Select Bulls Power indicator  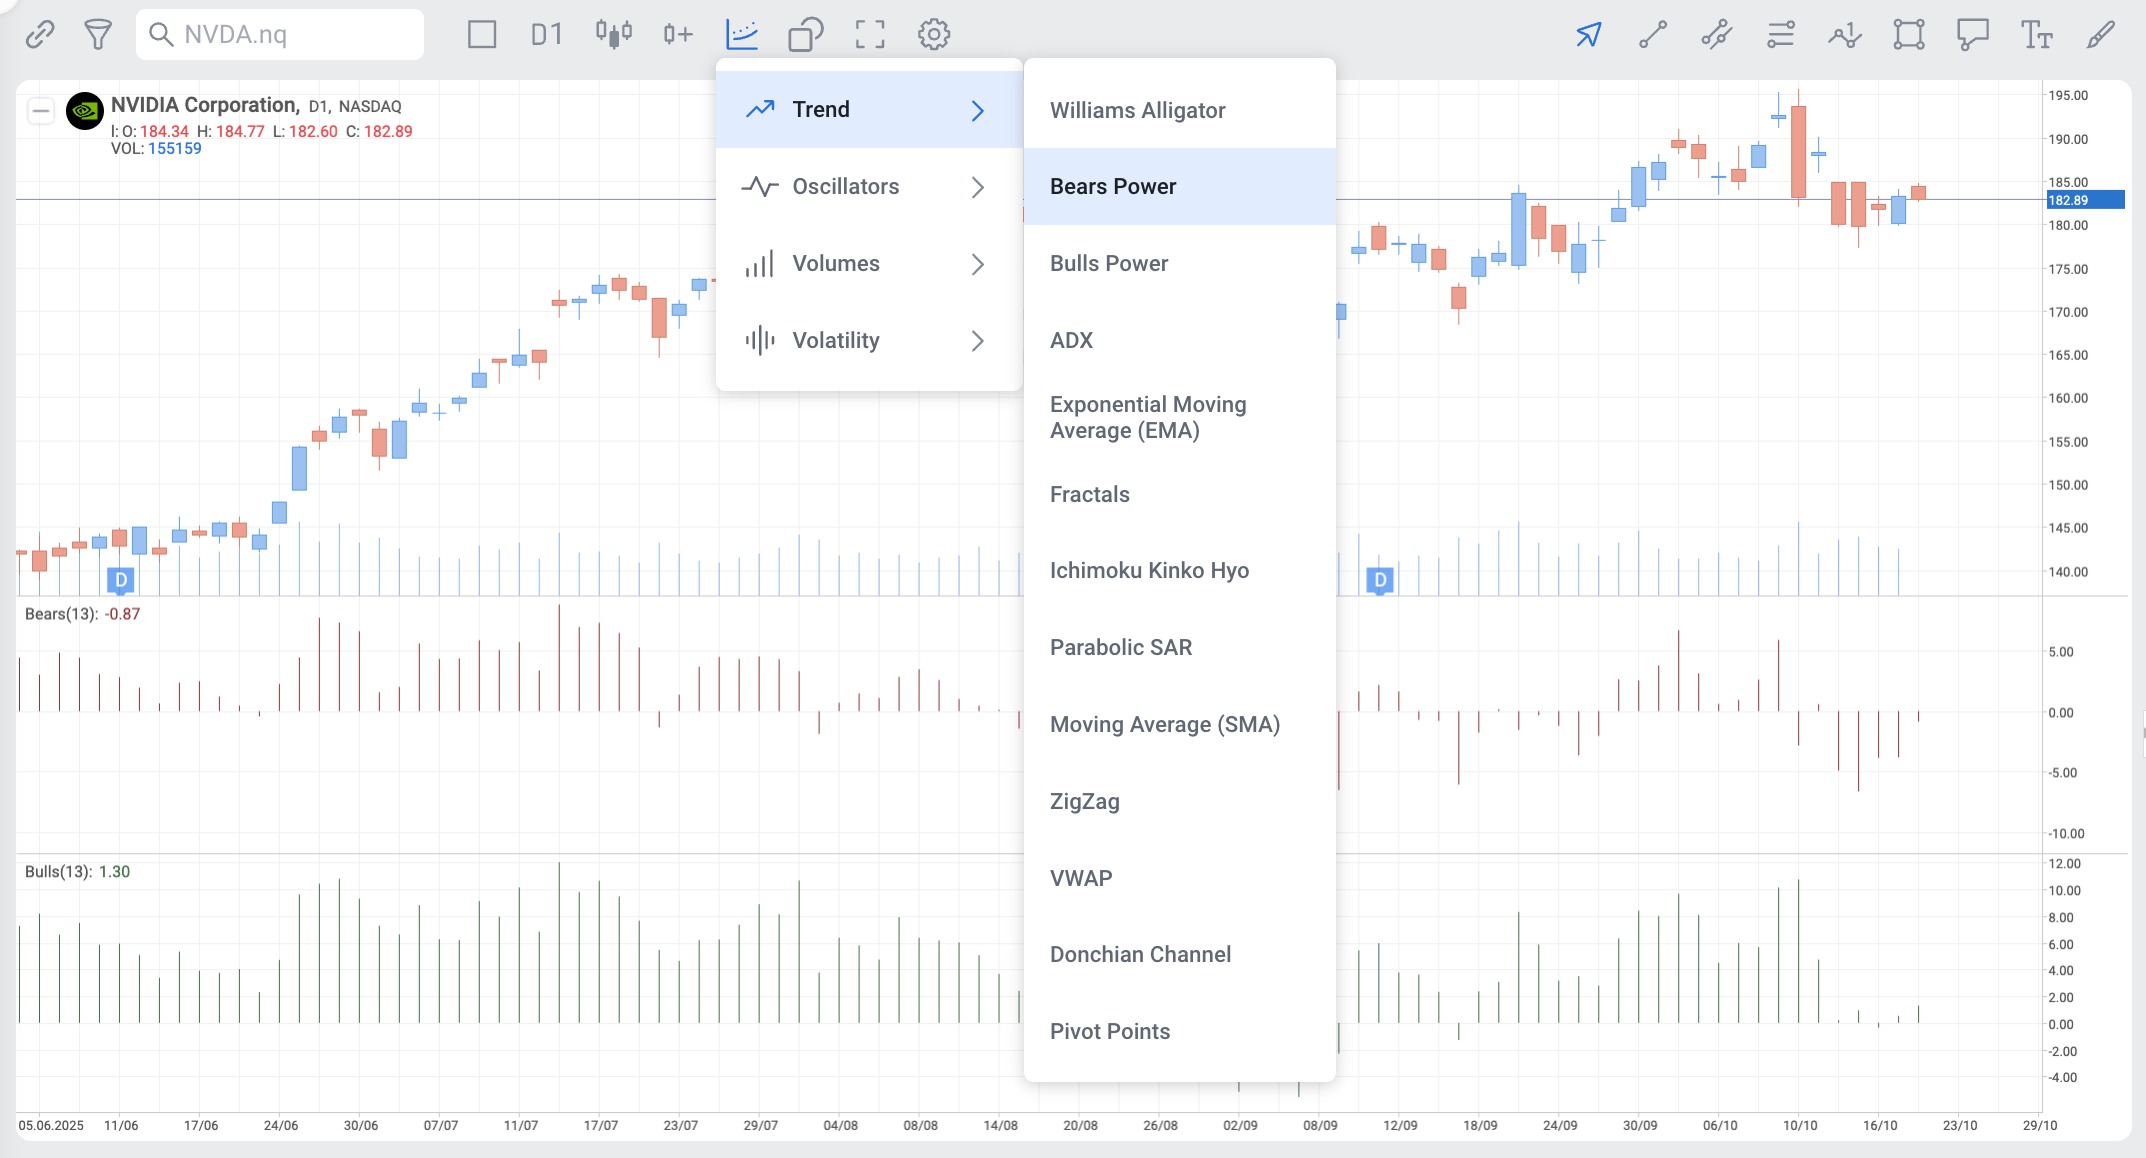tap(1109, 264)
